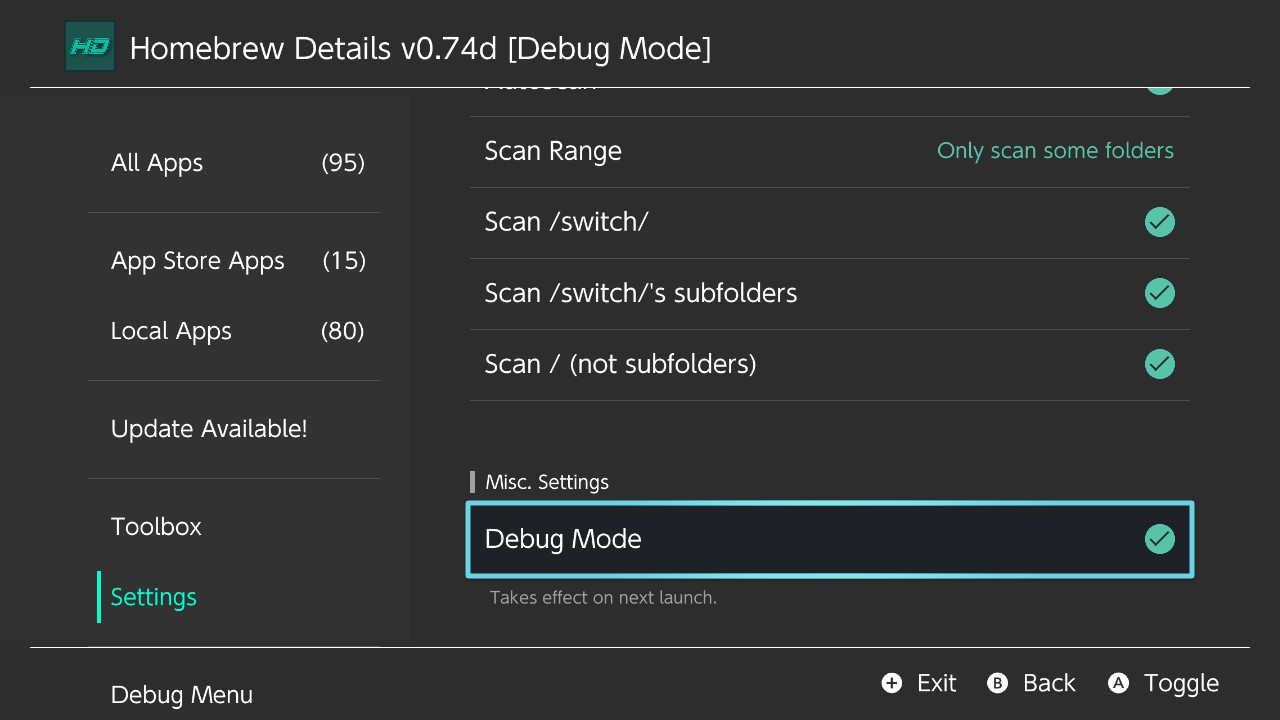Click the B Back button icon

(997, 683)
